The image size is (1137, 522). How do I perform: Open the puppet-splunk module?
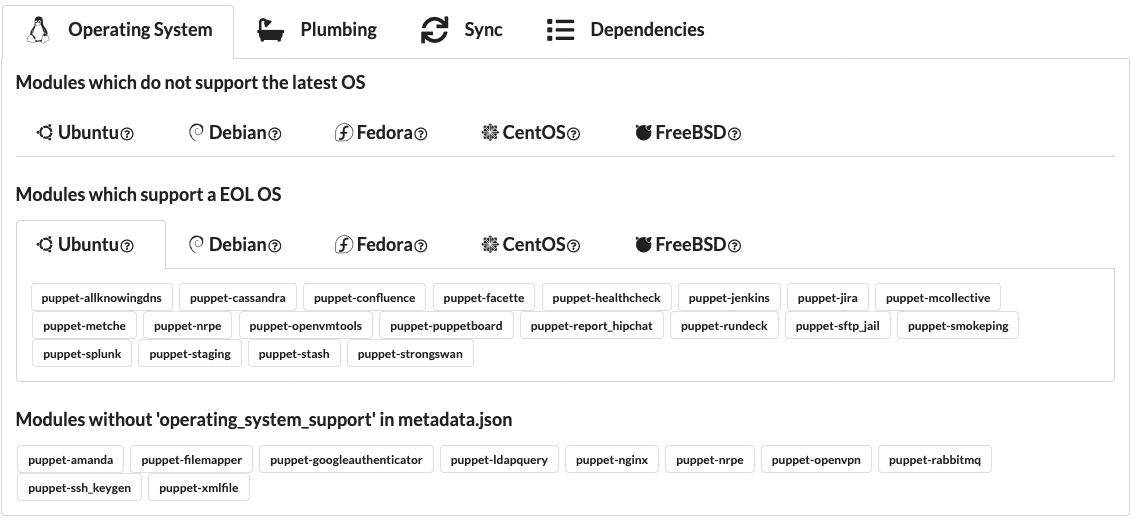click(x=82, y=354)
